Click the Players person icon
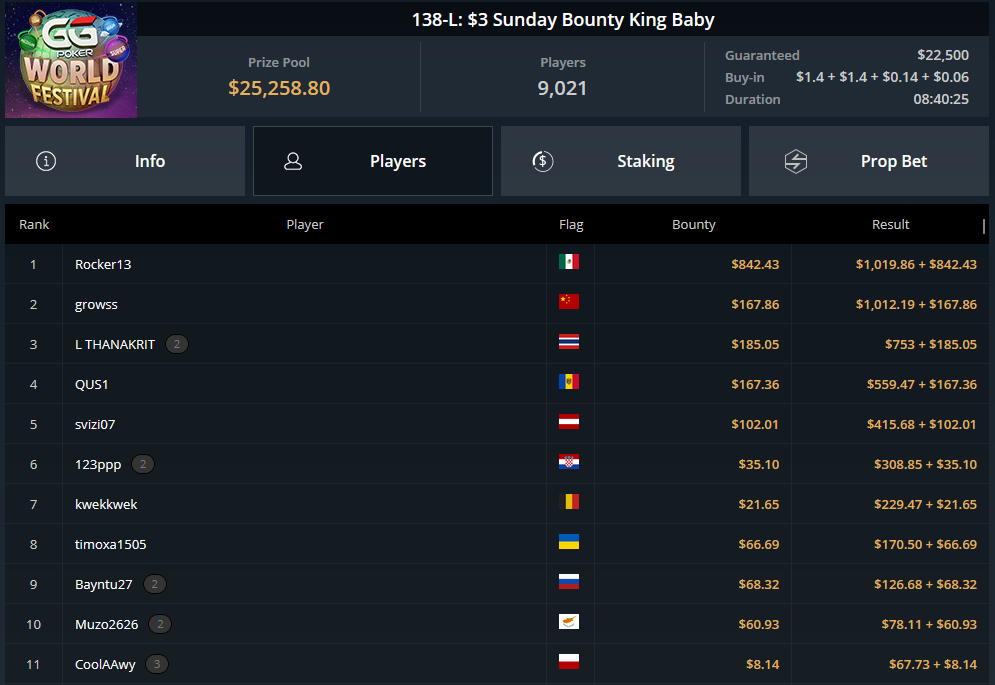 click(293, 161)
